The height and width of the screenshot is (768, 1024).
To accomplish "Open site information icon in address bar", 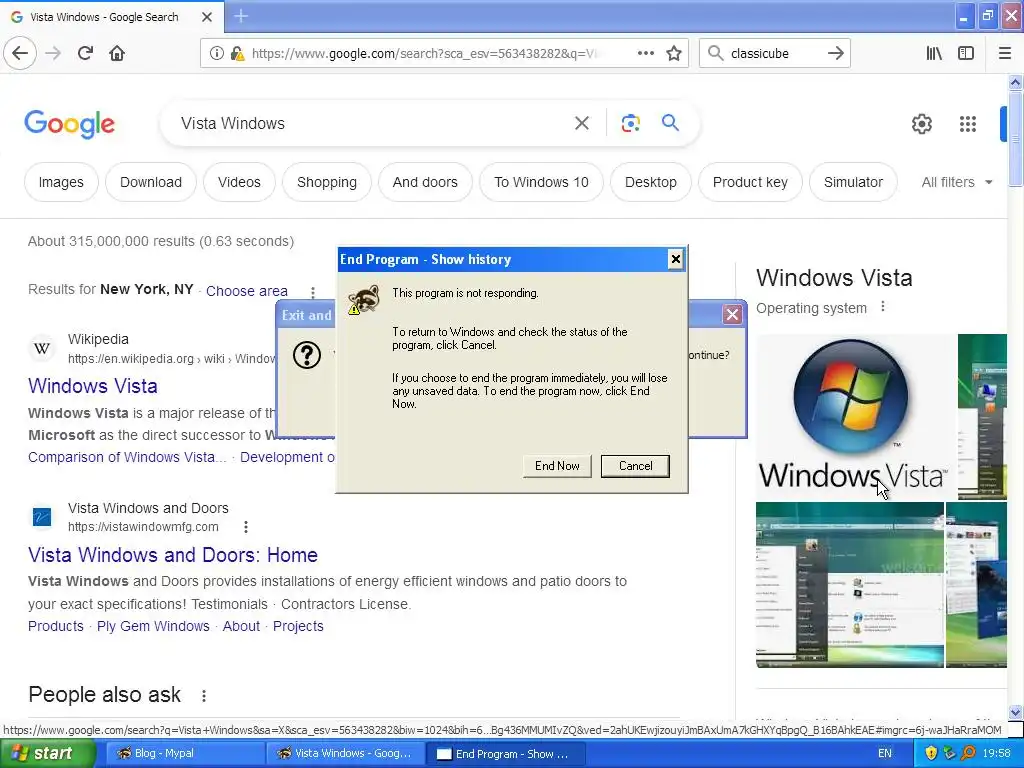I will (x=216, y=54).
